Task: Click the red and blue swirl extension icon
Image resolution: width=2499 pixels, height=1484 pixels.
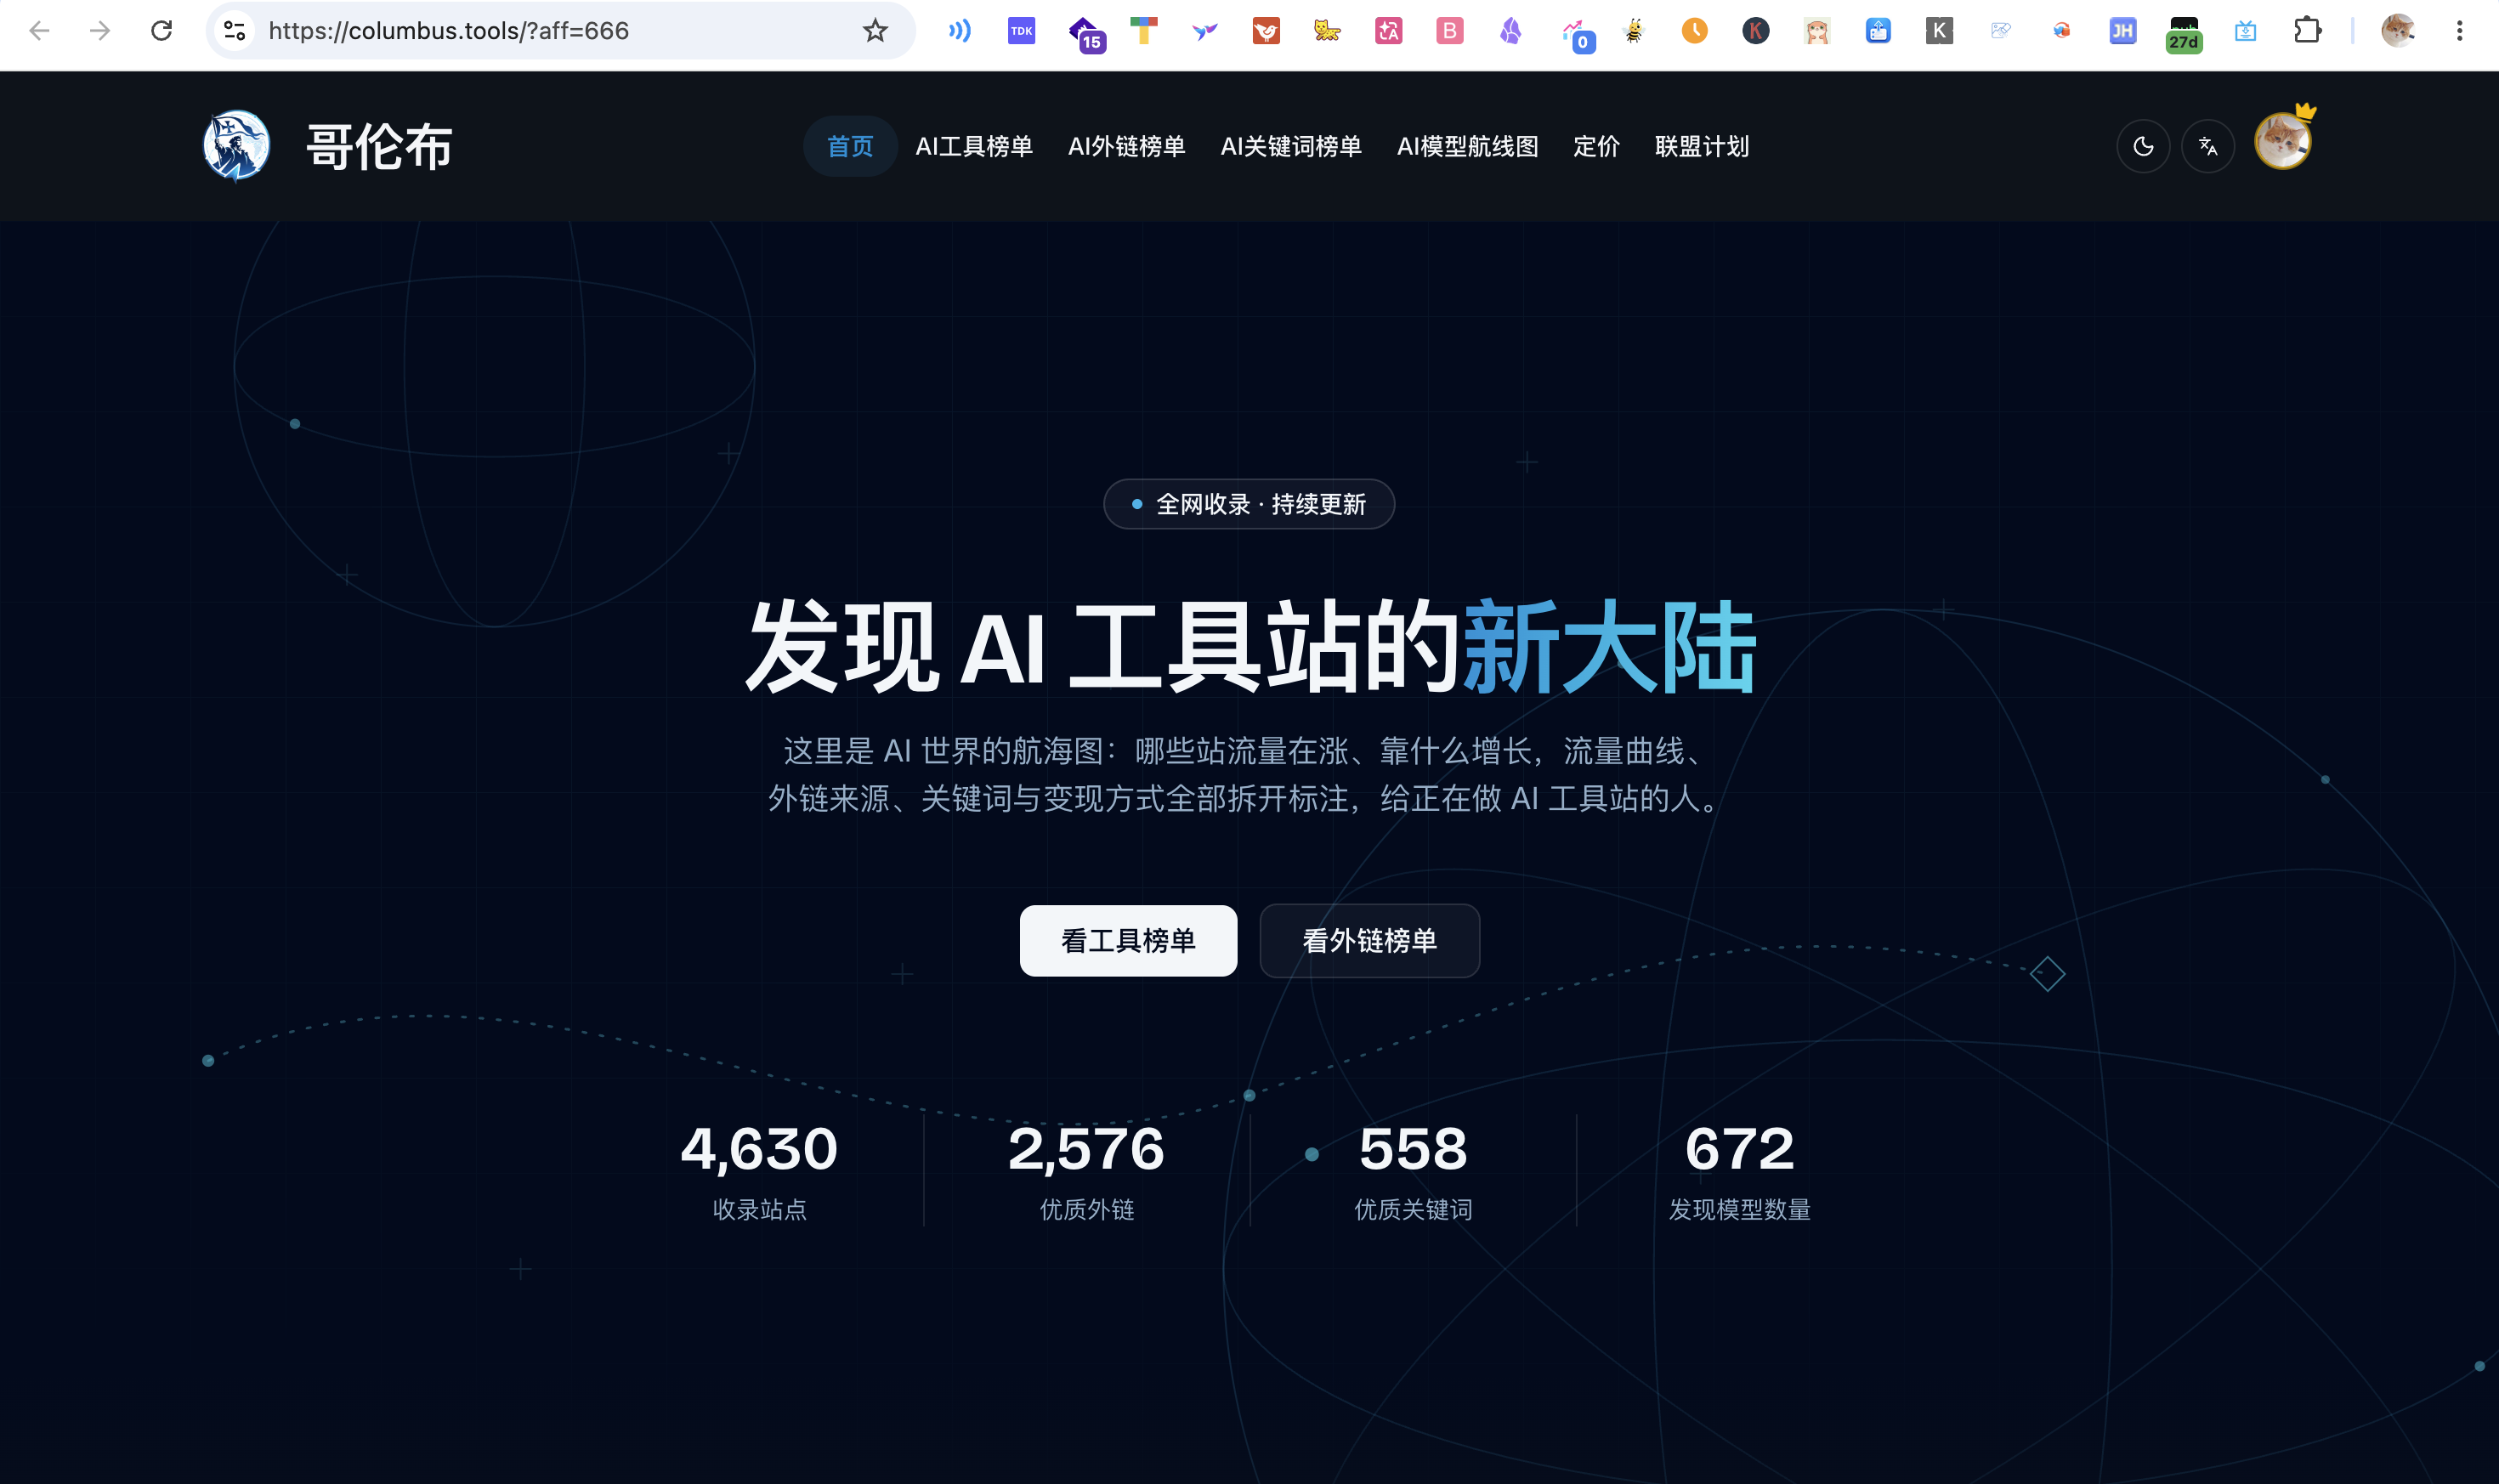Action: point(2061,31)
